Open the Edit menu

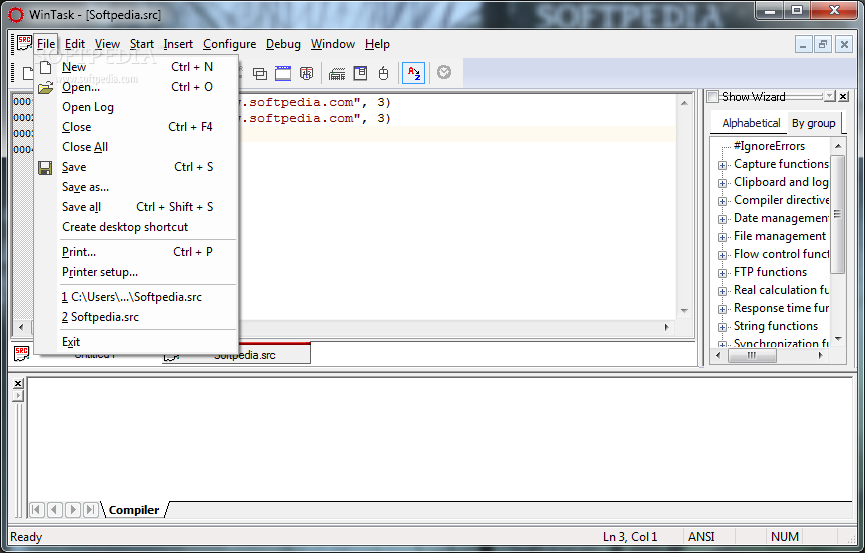(74, 44)
